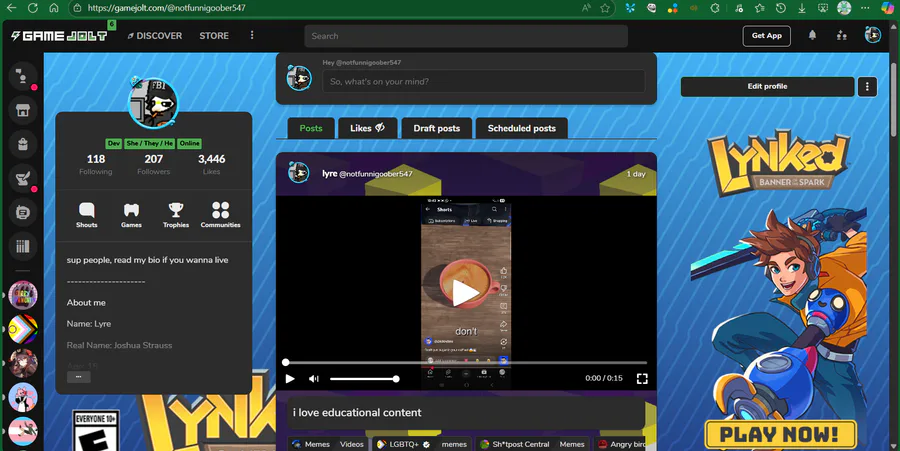Open the library sidebar icon
The height and width of the screenshot is (451, 900).
pyautogui.click(x=22, y=246)
